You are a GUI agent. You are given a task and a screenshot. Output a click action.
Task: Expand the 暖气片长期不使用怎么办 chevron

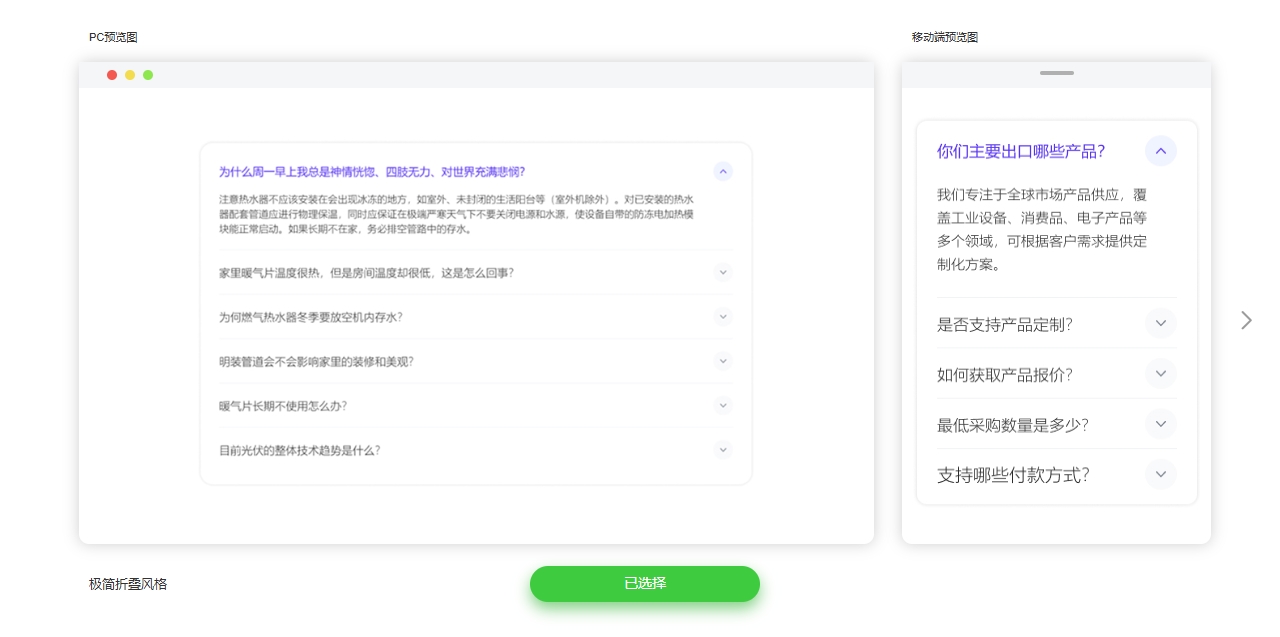(x=723, y=405)
